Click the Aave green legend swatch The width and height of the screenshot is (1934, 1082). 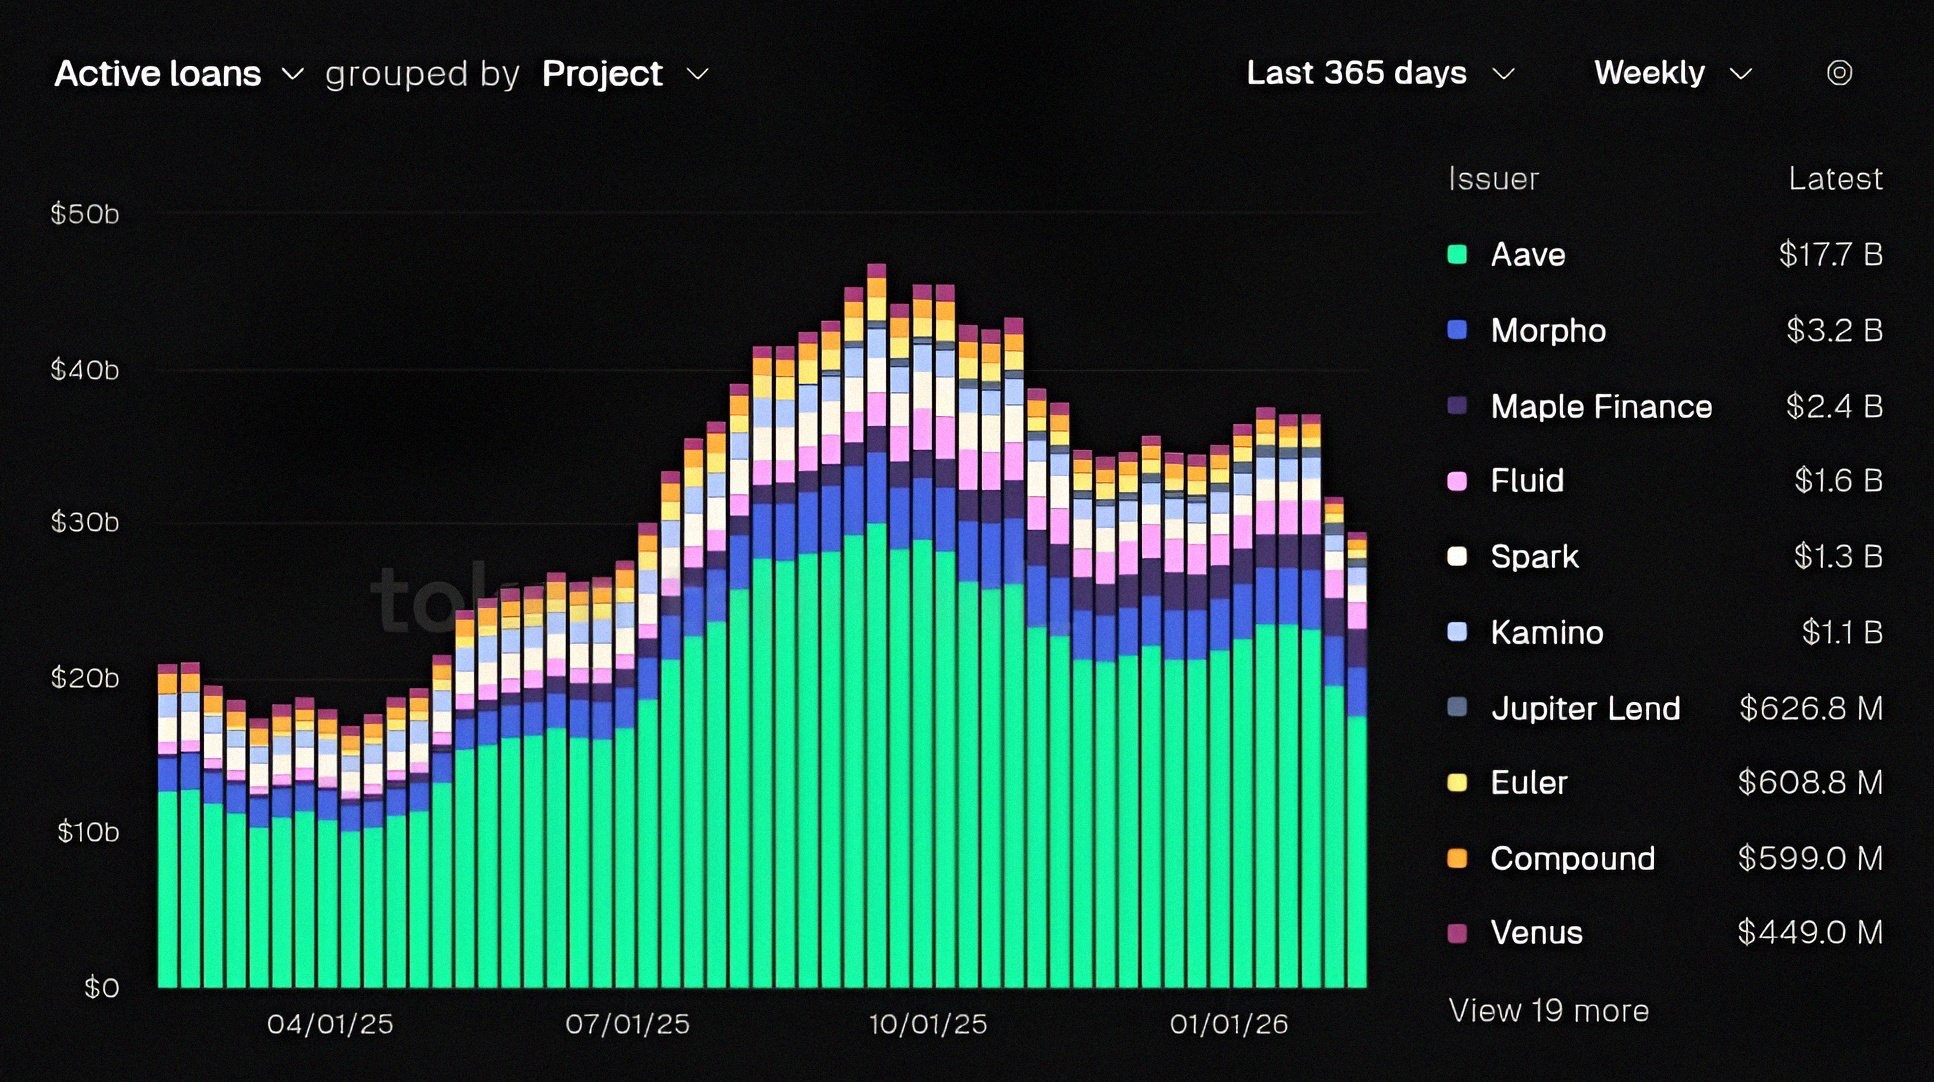coord(1457,254)
